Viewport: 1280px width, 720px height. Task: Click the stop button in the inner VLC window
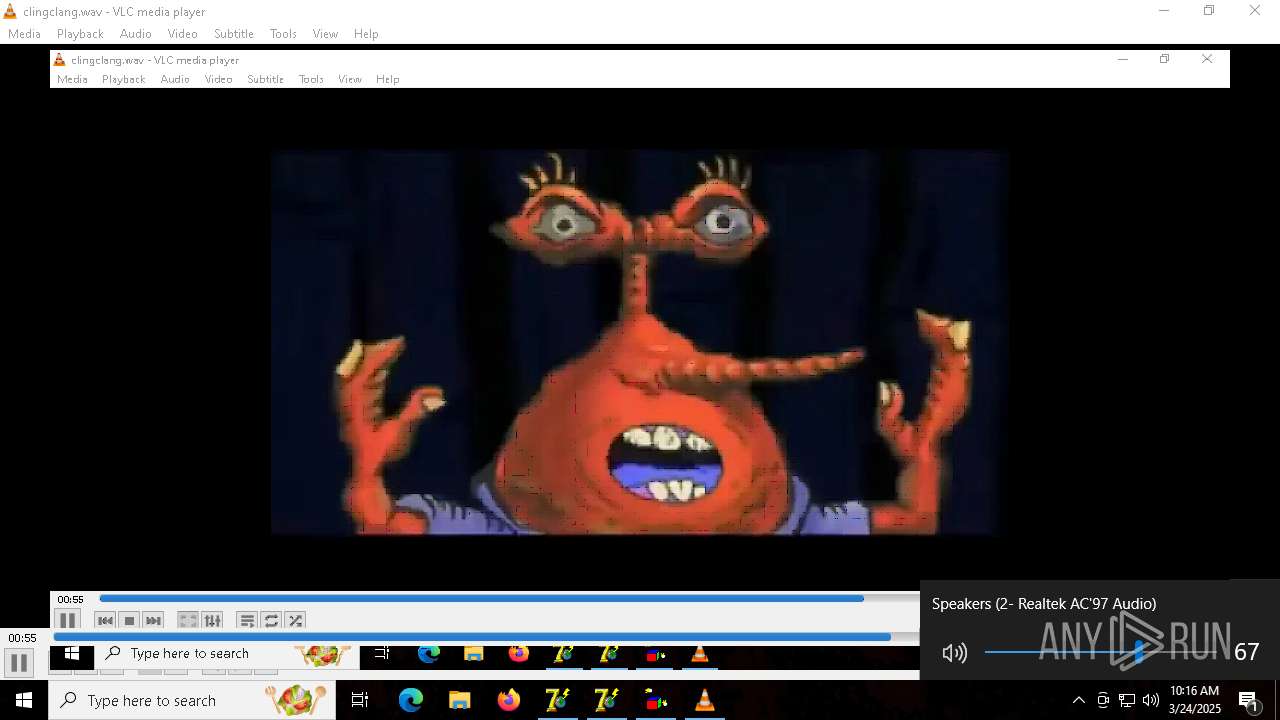pos(129,621)
